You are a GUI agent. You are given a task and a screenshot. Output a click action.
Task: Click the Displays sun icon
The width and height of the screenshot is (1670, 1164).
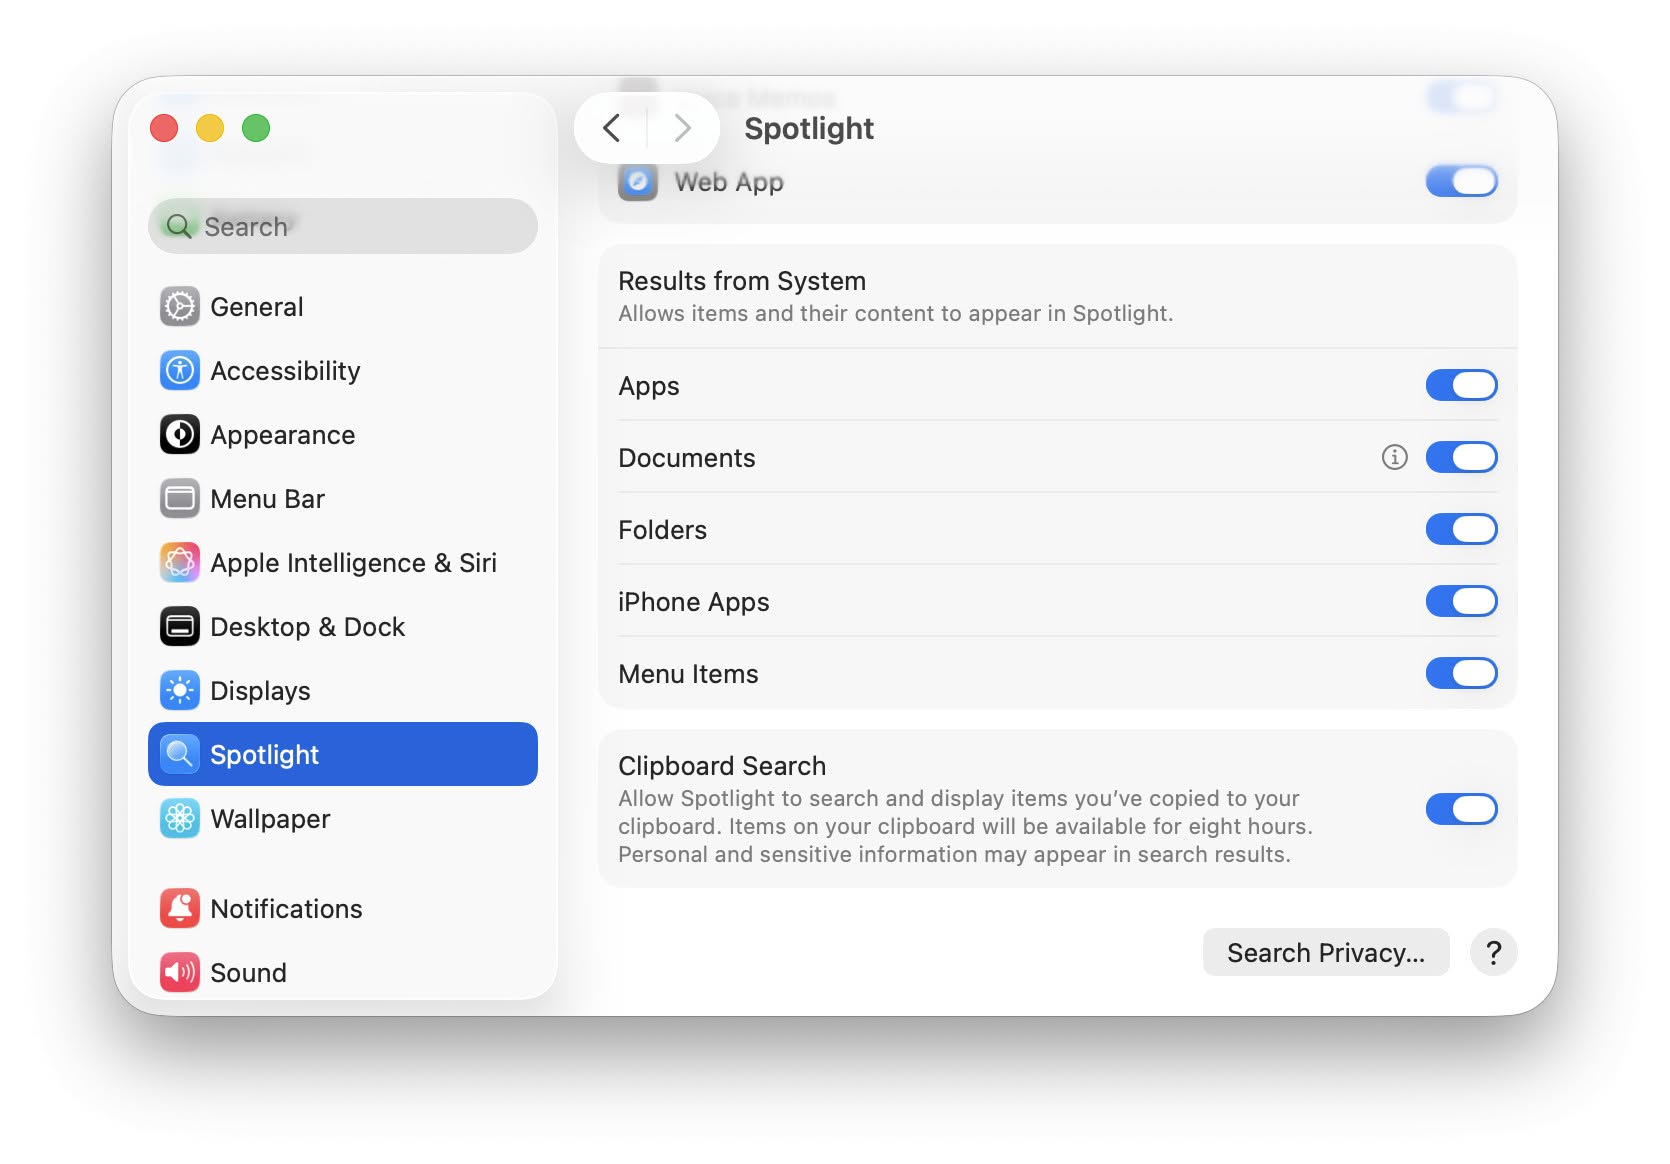tap(180, 691)
